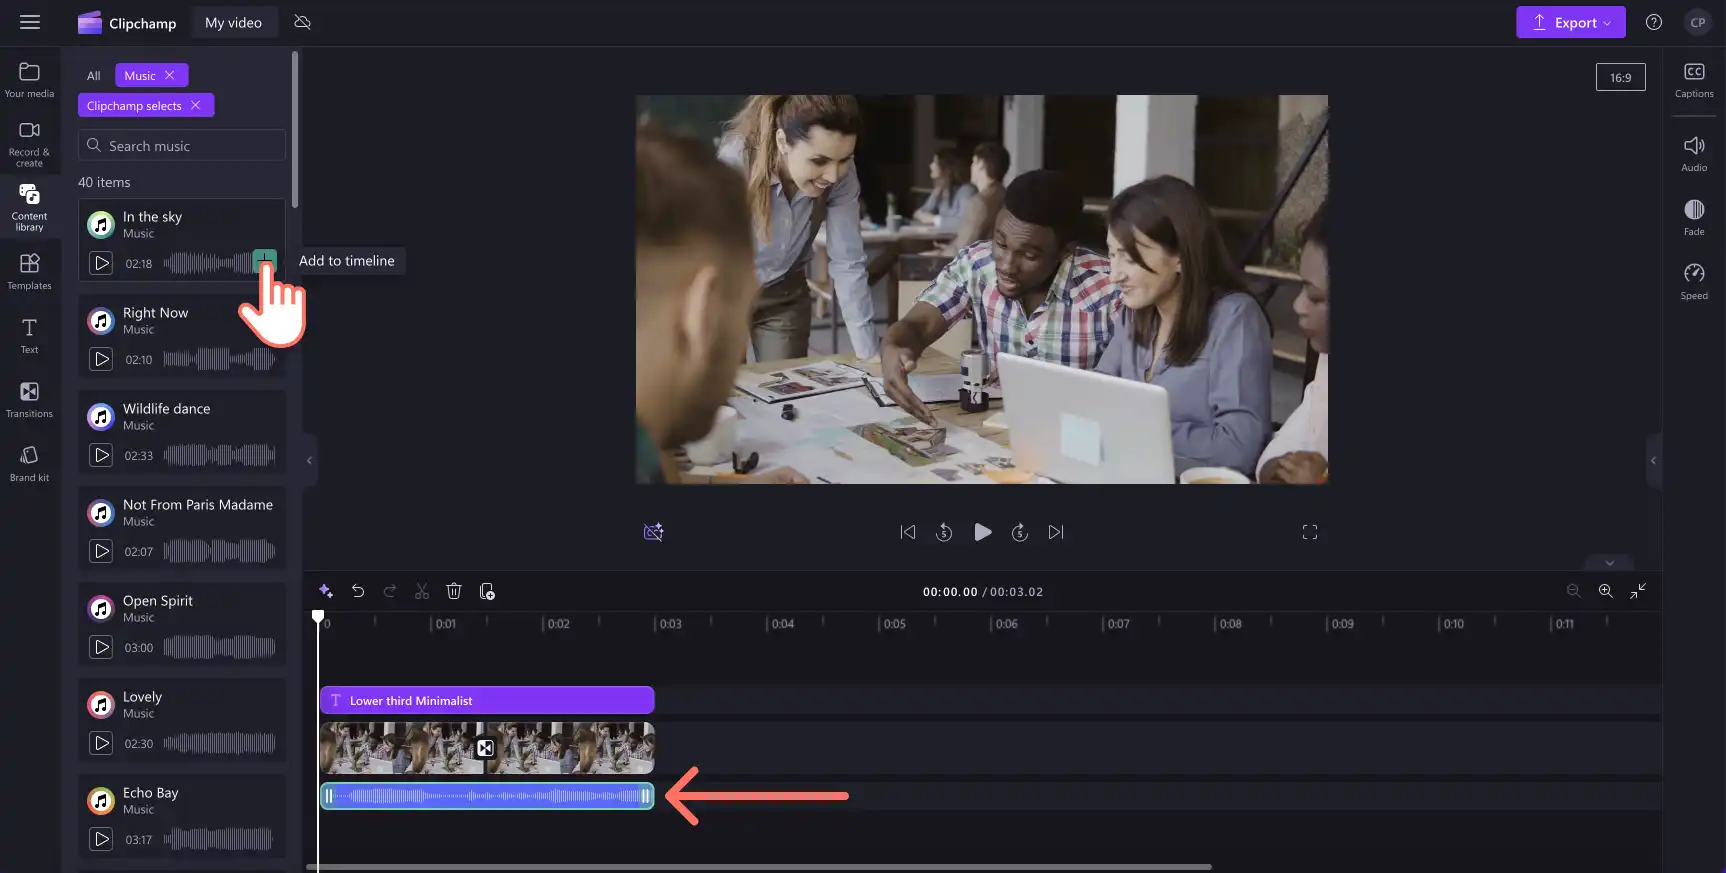This screenshot has height=873, width=1726.
Task: Click 0:05 on the timeline ruler
Action: tap(894, 623)
